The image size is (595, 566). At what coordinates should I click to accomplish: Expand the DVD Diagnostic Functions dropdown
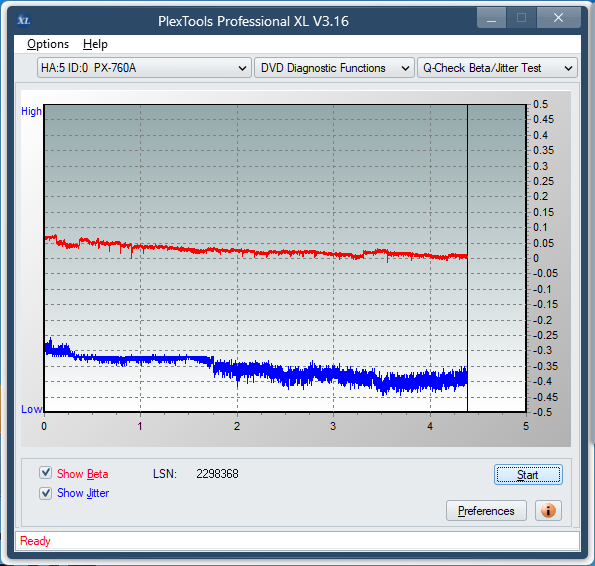coord(334,68)
